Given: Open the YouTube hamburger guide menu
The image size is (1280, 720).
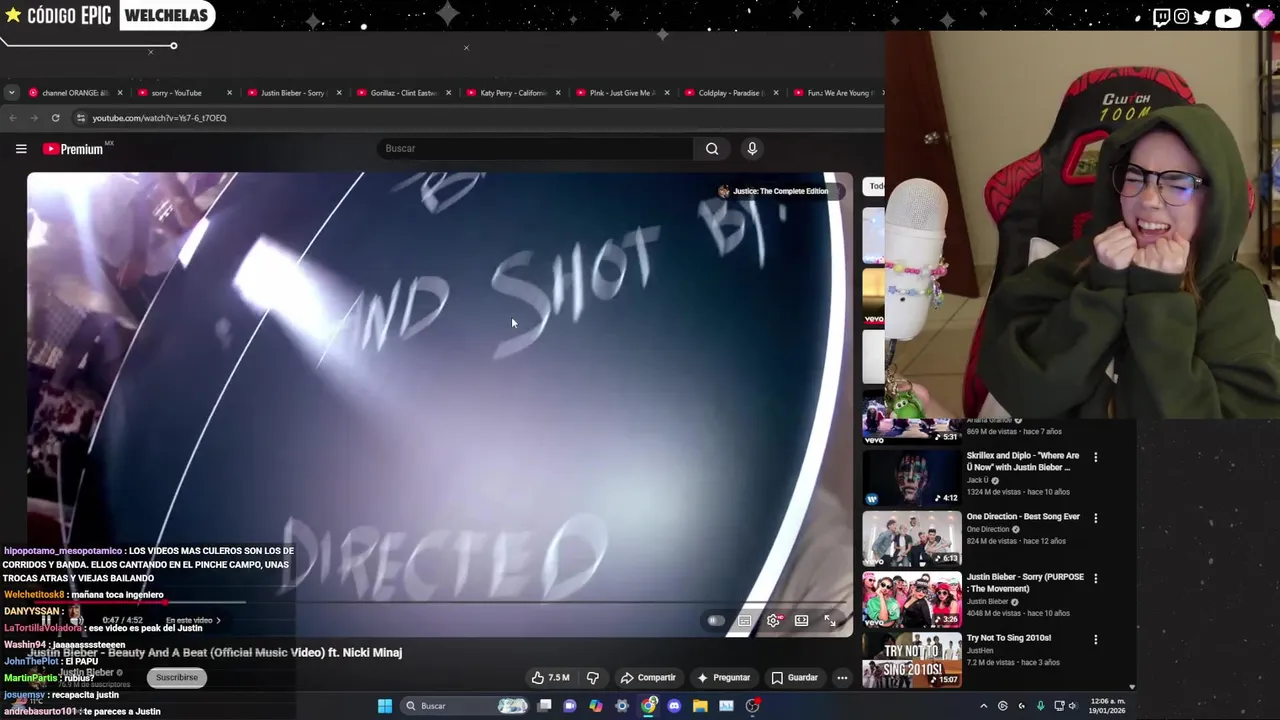Looking at the screenshot, I should coord(21,149).
